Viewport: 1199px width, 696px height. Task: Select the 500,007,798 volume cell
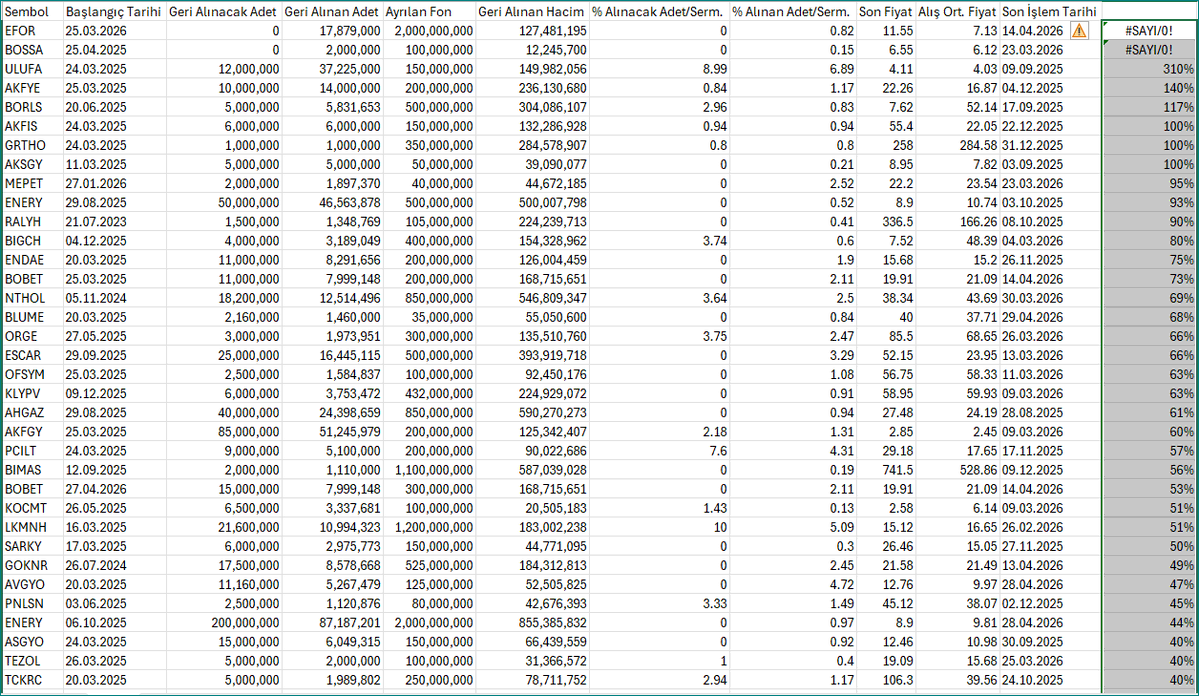[532, 203]
